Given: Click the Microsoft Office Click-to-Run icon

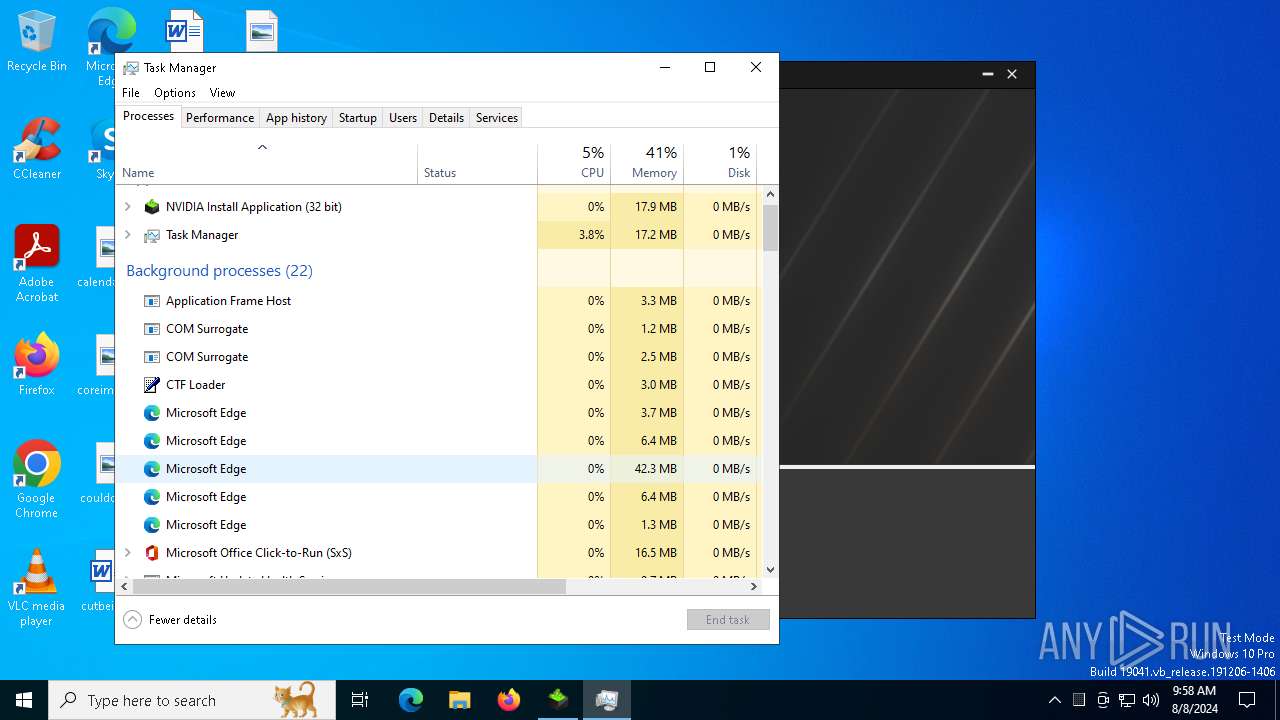Looking at the screenshot, I should [152, 553].
